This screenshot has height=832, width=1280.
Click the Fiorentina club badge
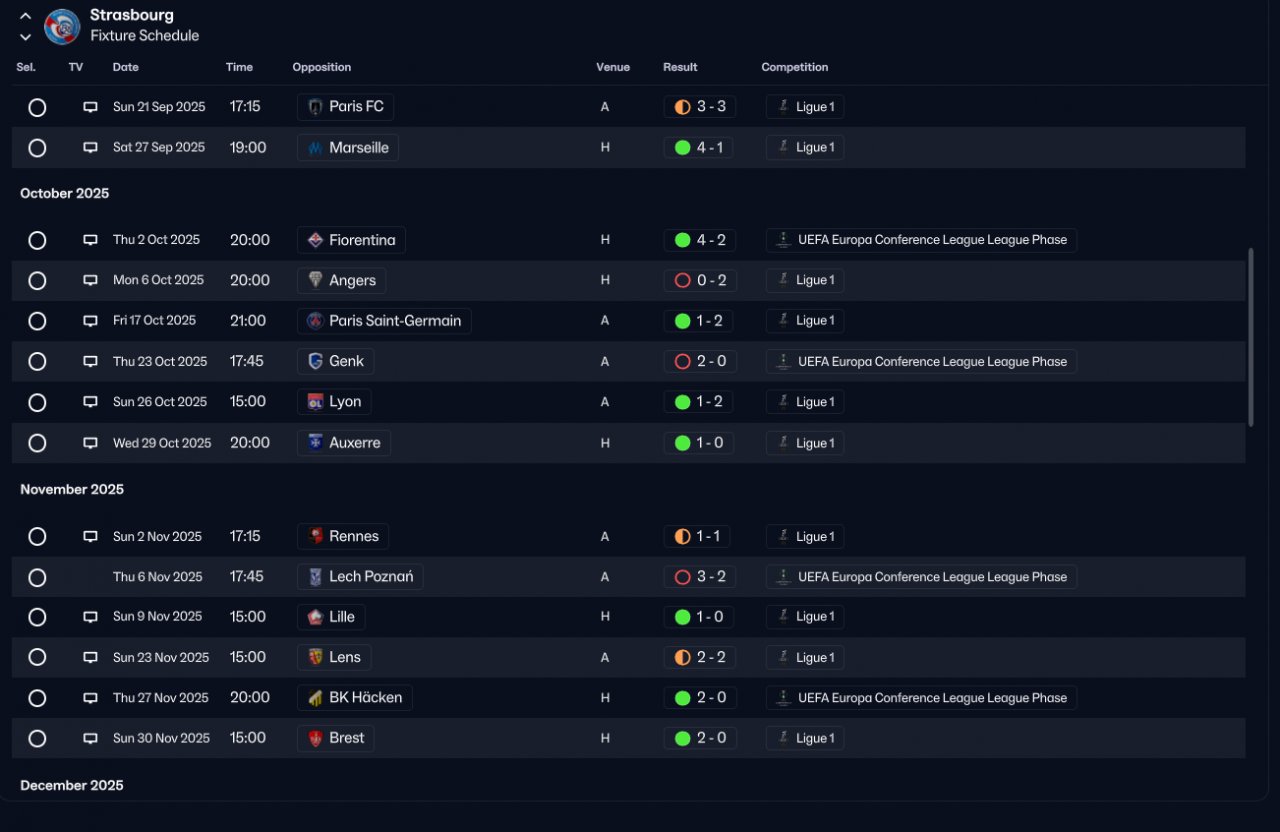point(315,240)
